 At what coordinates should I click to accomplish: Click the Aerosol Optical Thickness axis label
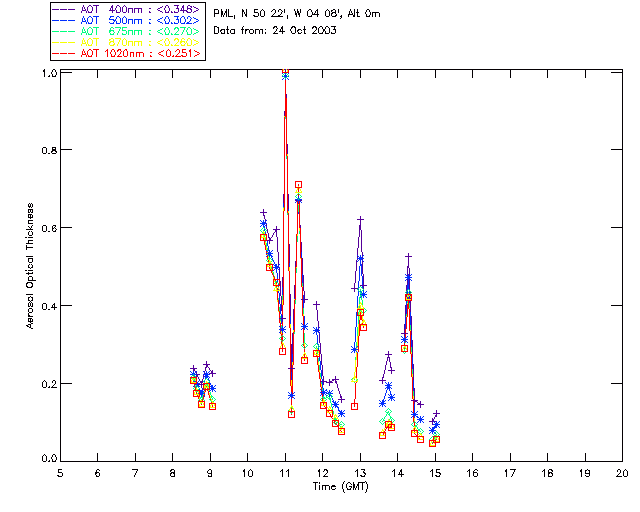(x=30, y=266)
